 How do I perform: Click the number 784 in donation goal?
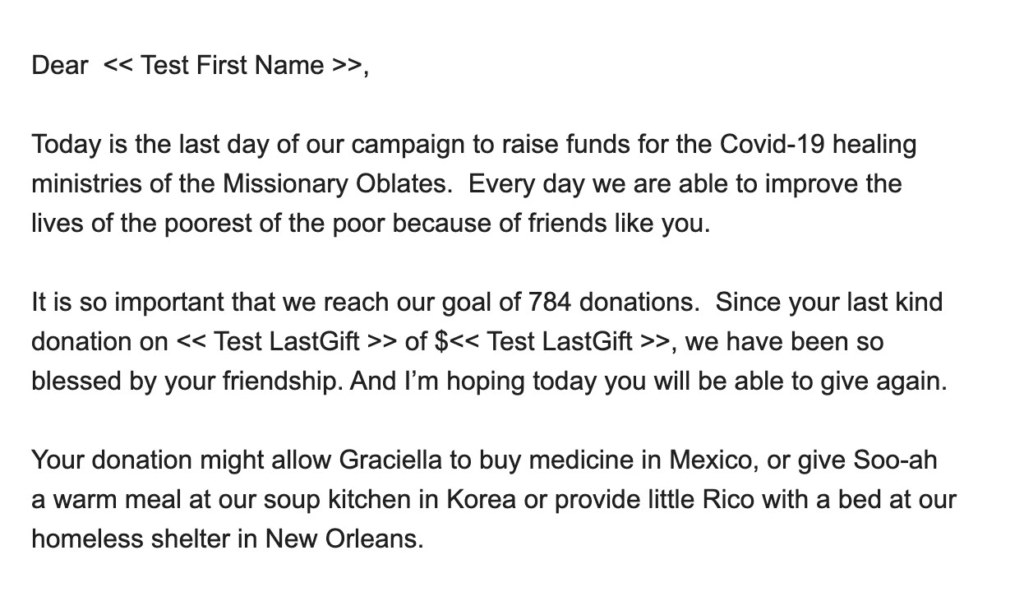tap(549, 303)
